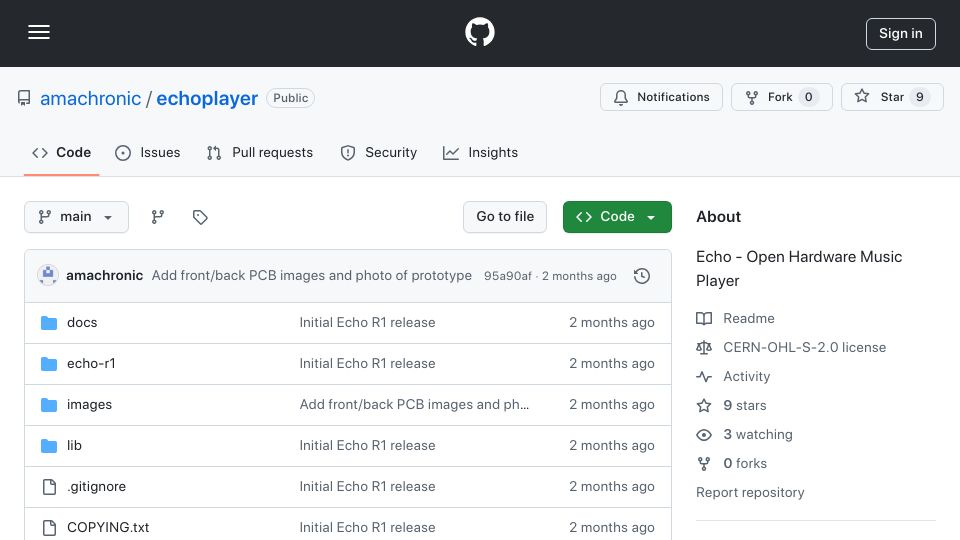Click the amachronic avatar in commit bar
960x540 pixels.
[48, 275]
